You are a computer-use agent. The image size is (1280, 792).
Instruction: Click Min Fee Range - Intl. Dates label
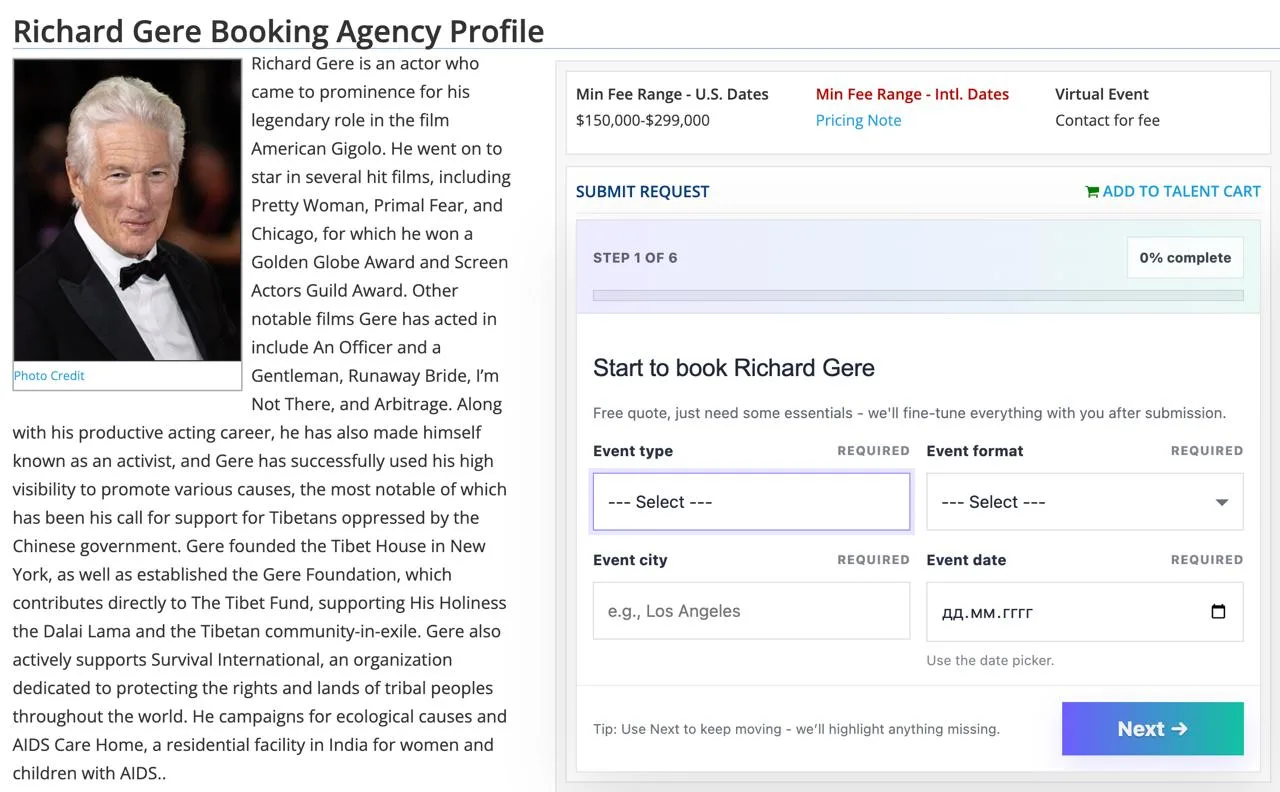(x=912, y=94)
